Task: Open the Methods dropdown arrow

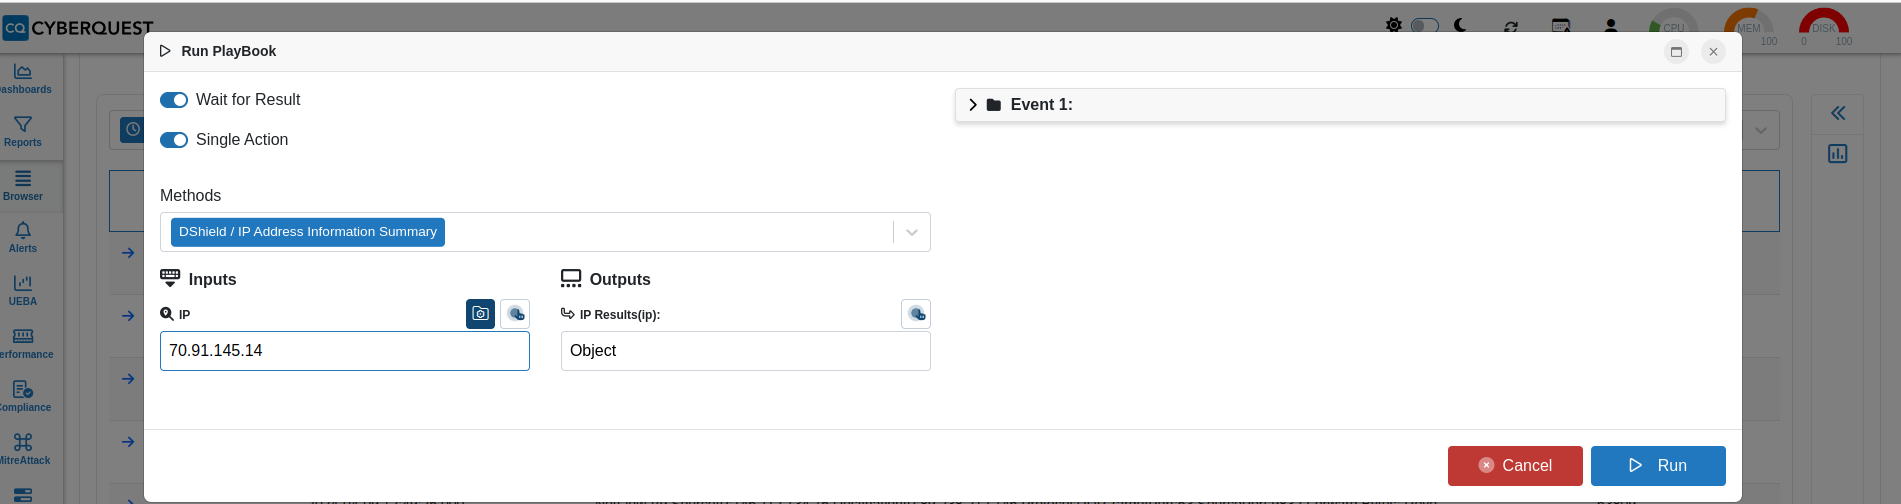Action: click(912, 232)
